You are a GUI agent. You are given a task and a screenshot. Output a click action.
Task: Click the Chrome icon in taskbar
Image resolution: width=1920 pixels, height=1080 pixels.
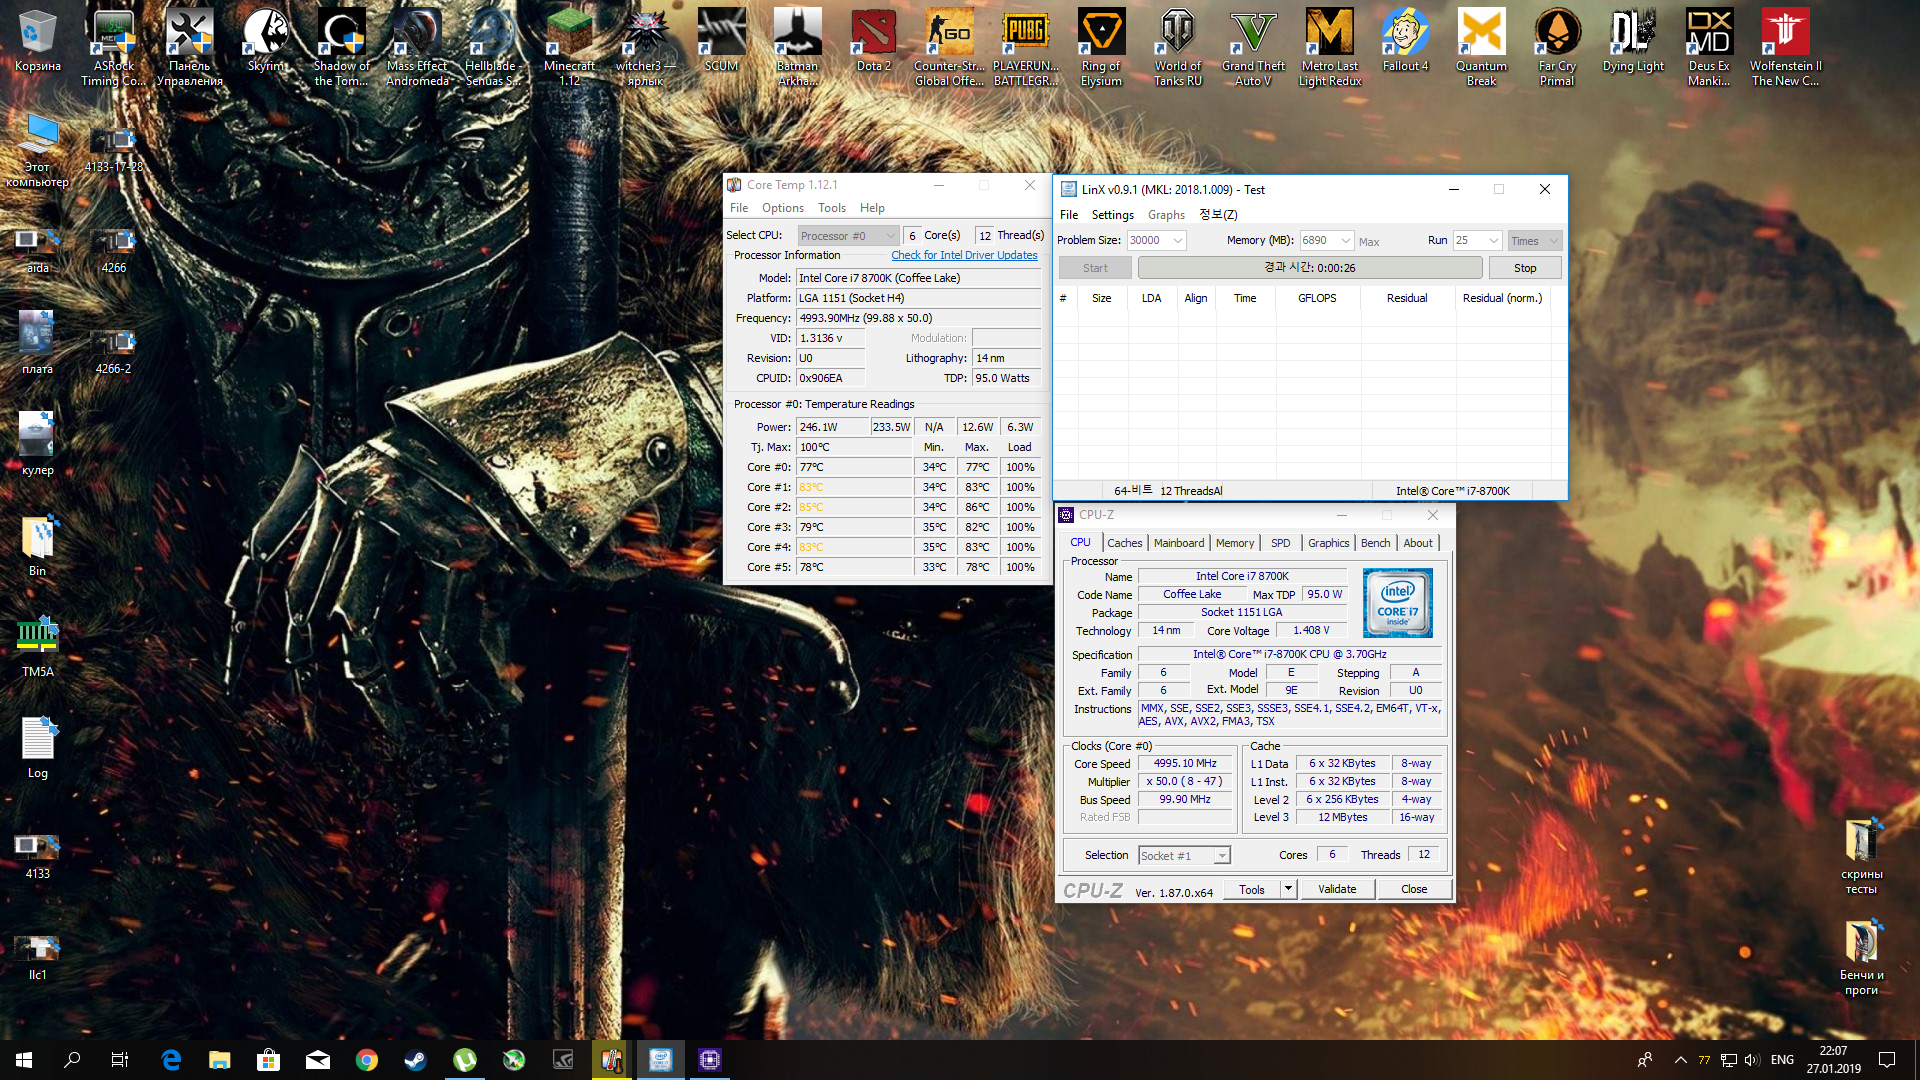367,1060
